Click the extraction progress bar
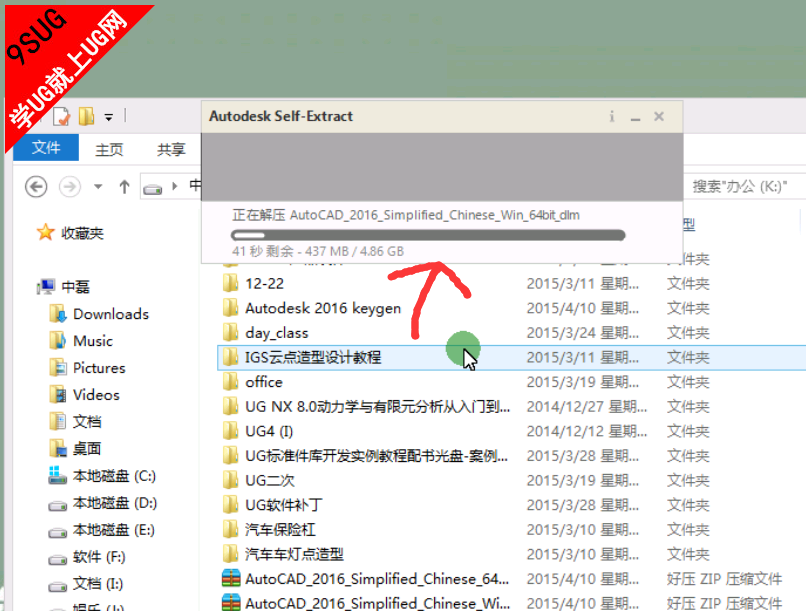Viewport: 806px width, 611px height. (428, 235)
